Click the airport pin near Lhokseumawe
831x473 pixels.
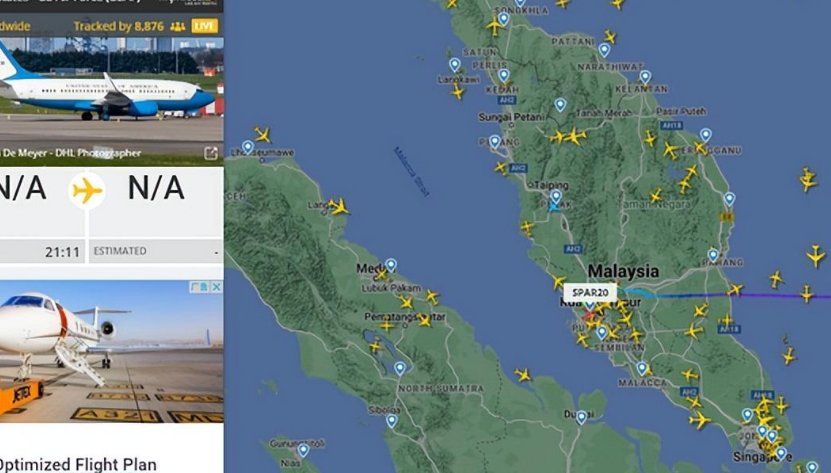[247, 147]
